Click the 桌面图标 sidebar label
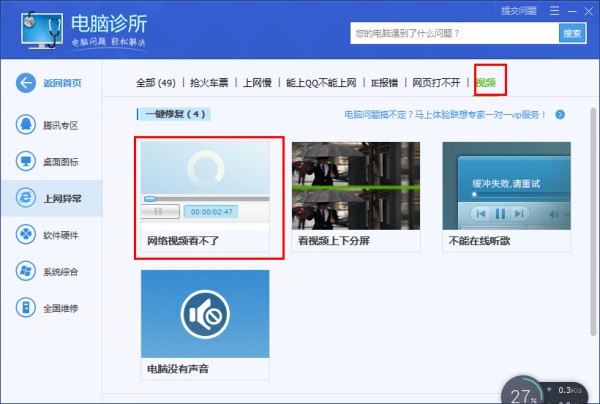 (60, 162)
